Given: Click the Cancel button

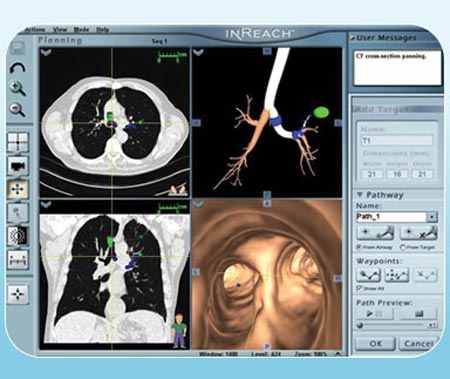Looking at the screenshot, I should [419, 343].
